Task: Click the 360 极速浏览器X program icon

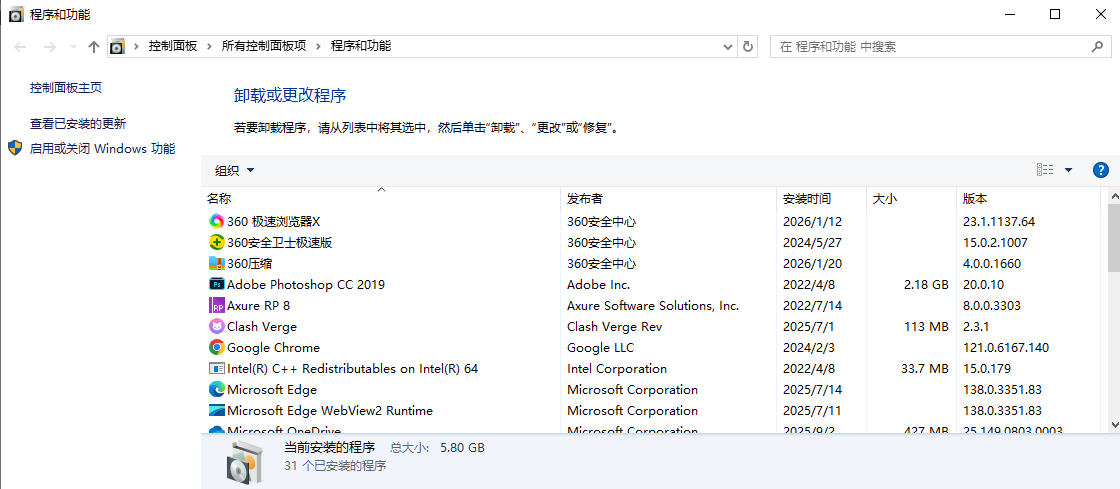Action: [216, 221]
